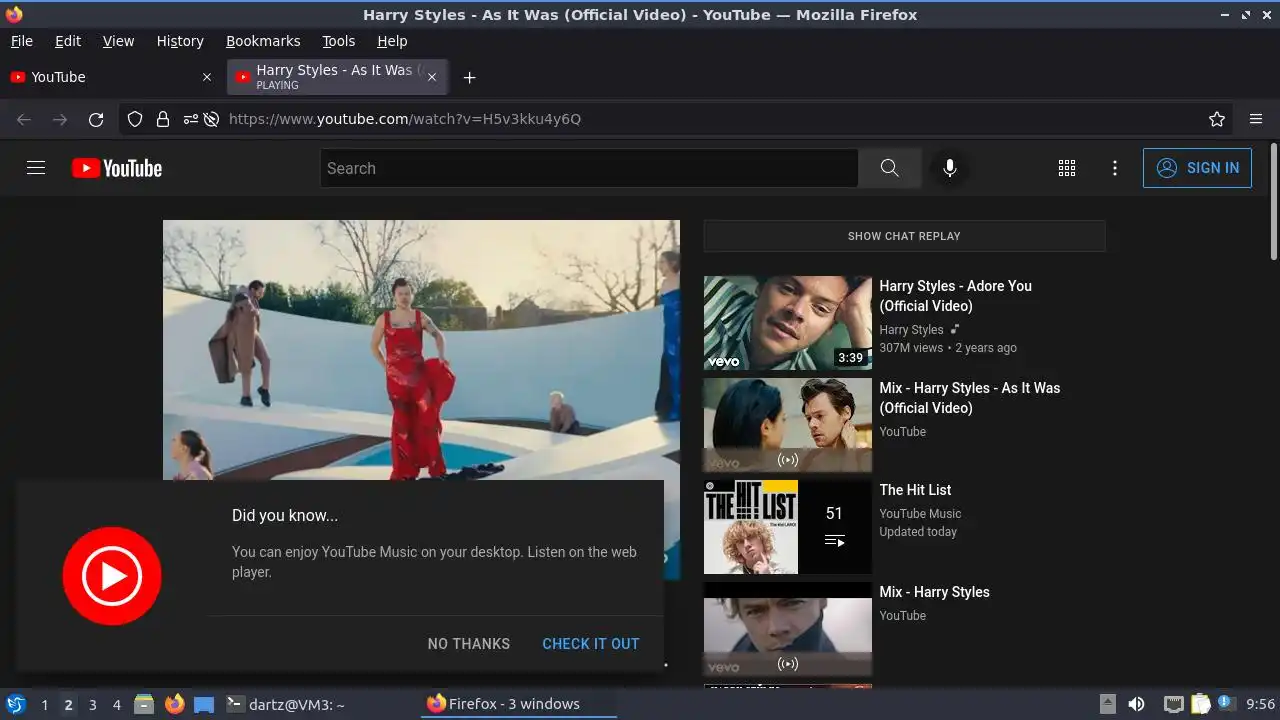This screenshot has width=1280, height=720.
Task: Open the Help menu
Action: point(392,41)
